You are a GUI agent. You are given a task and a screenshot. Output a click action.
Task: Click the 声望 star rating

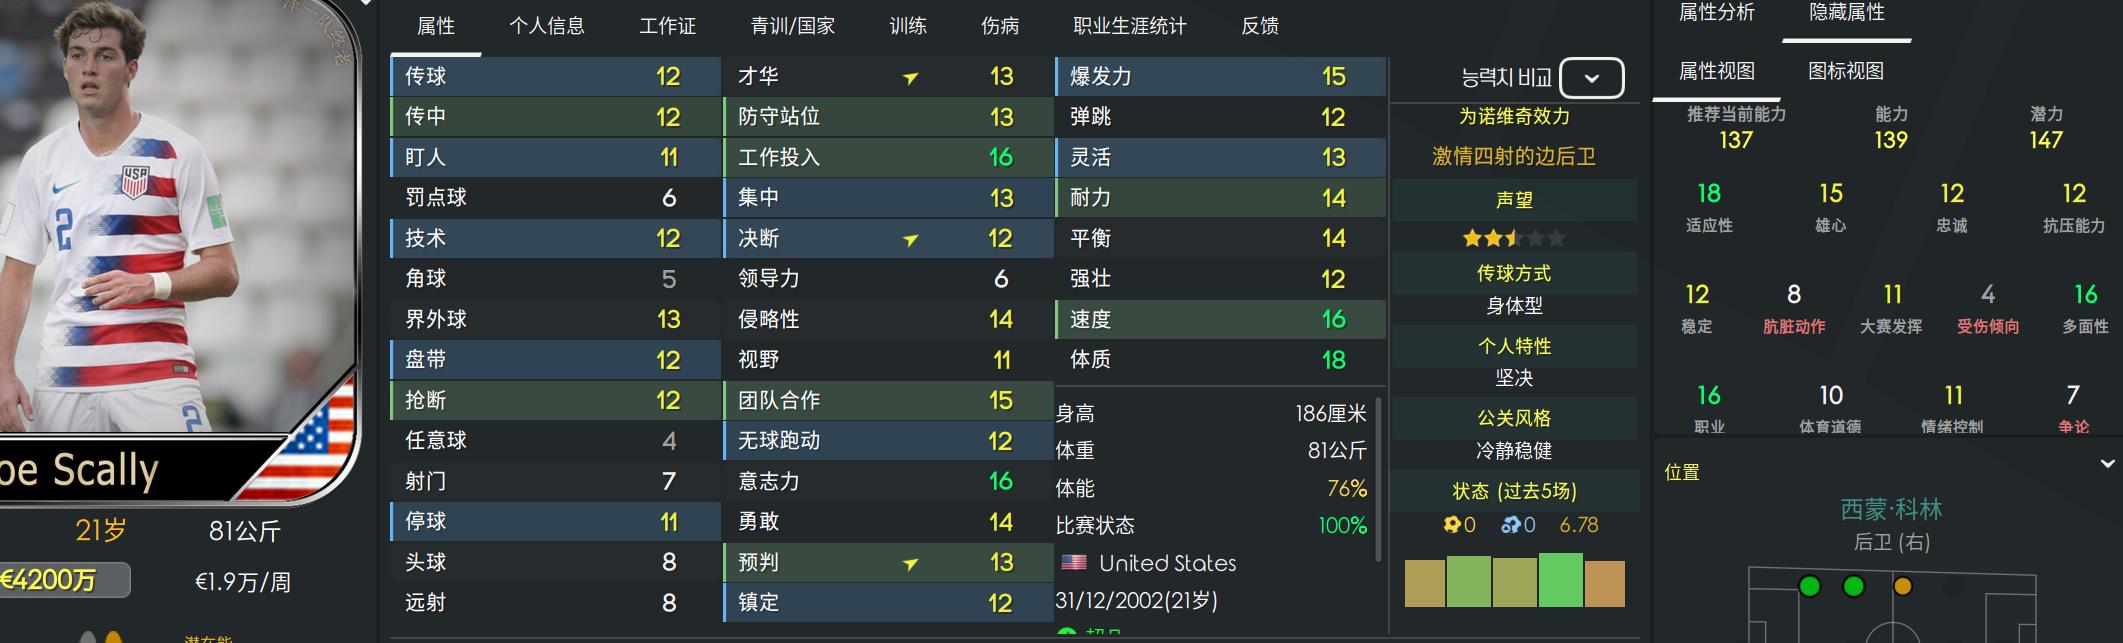coord(1513,238)
